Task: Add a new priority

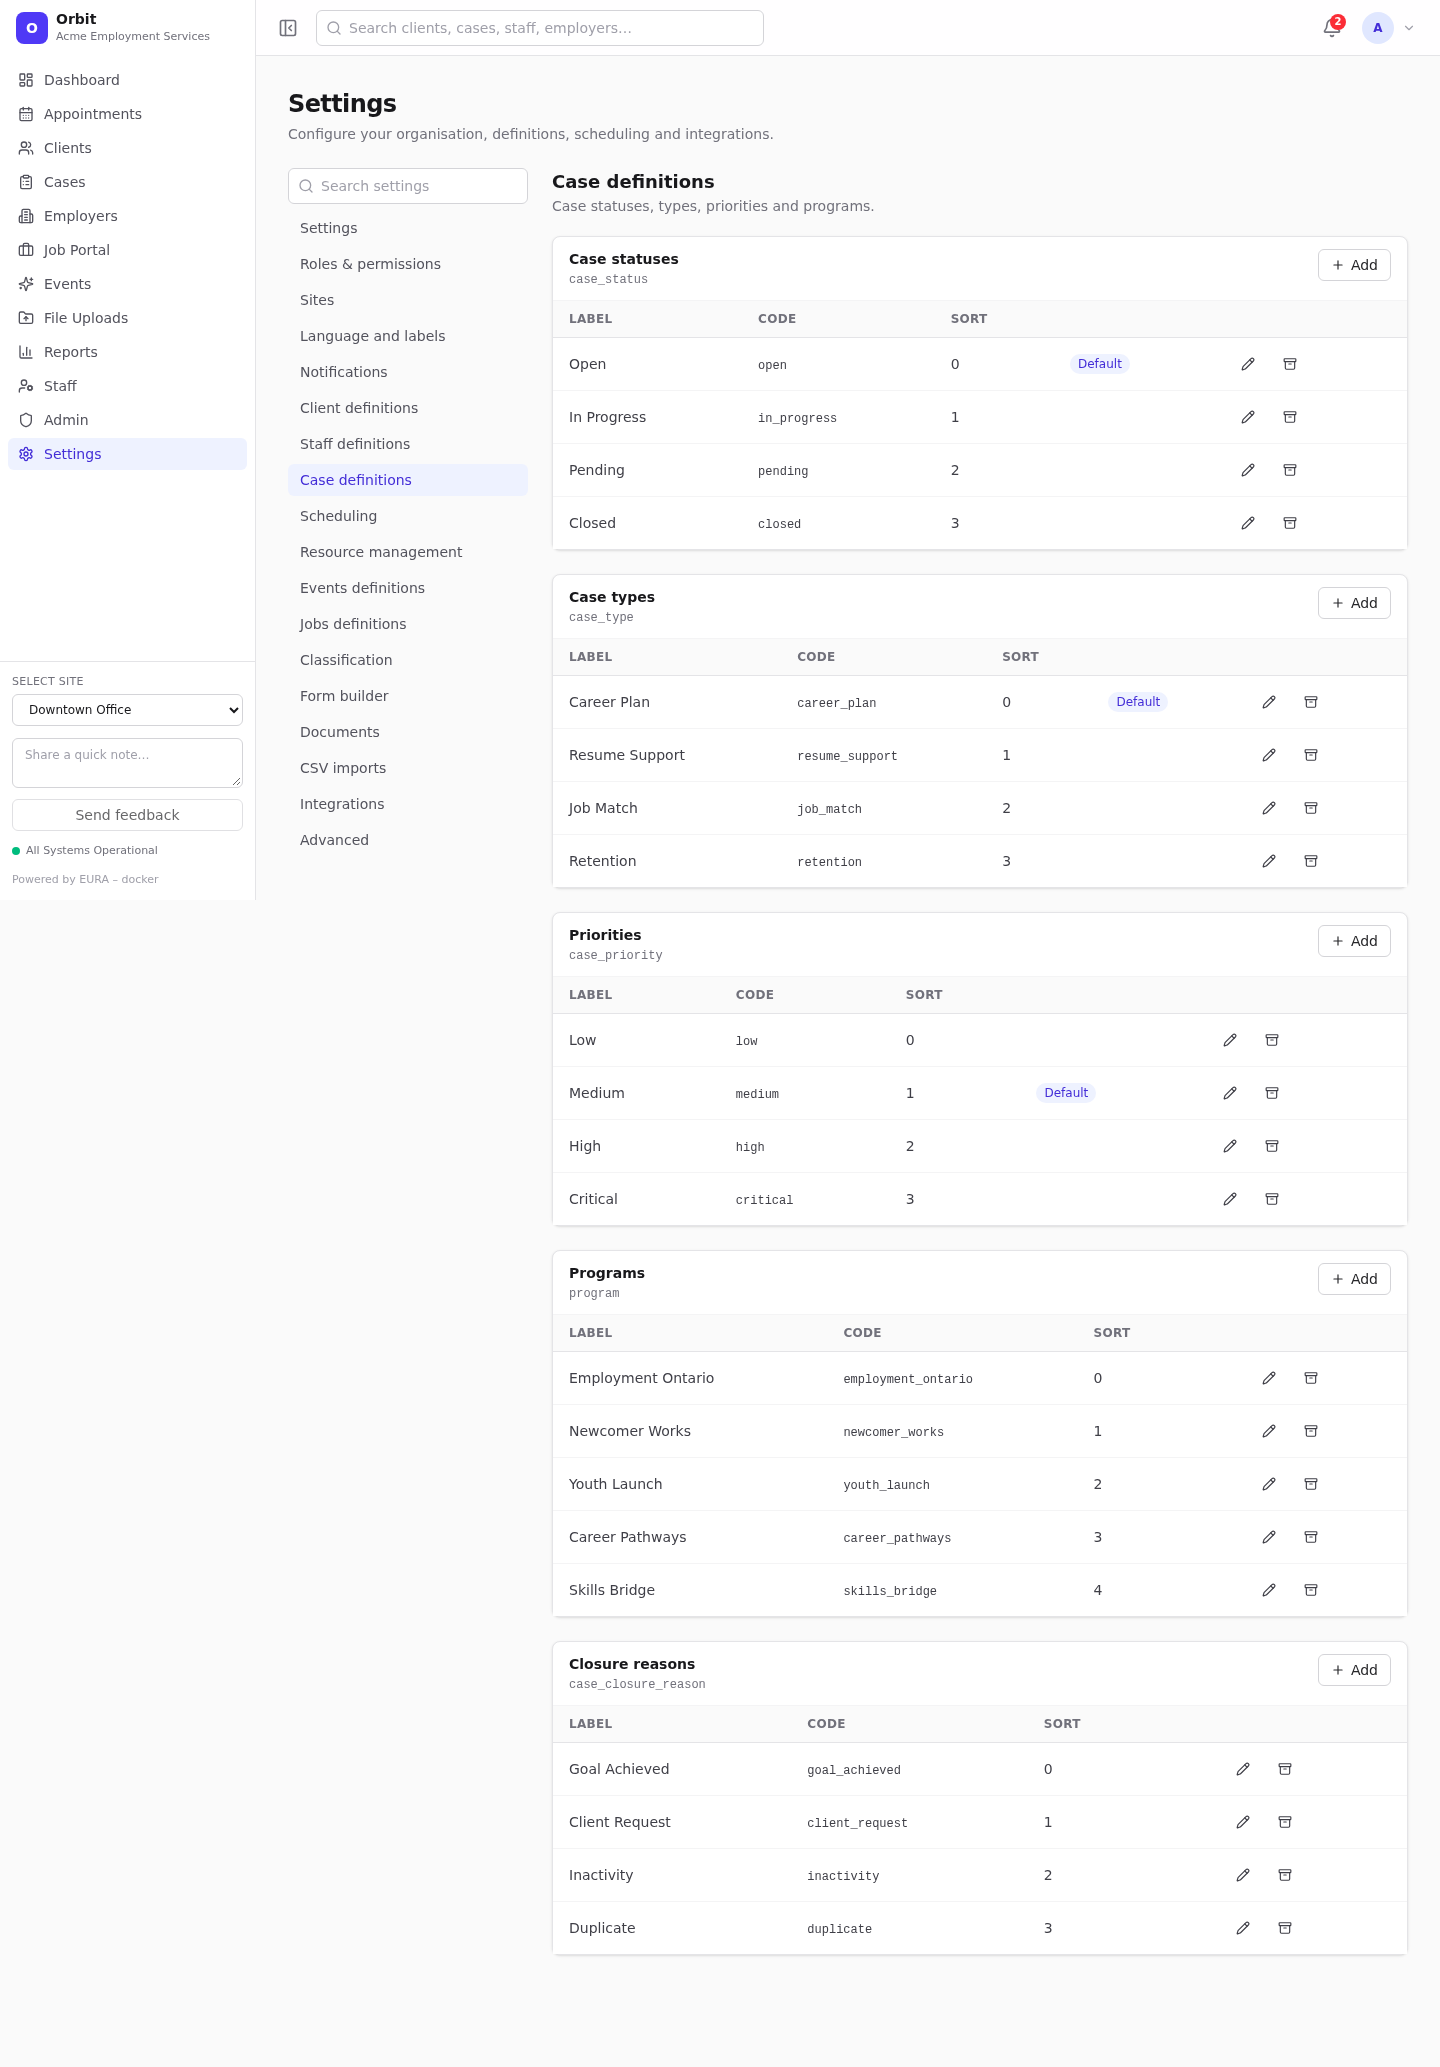Action: click(x=1354, y=941)
